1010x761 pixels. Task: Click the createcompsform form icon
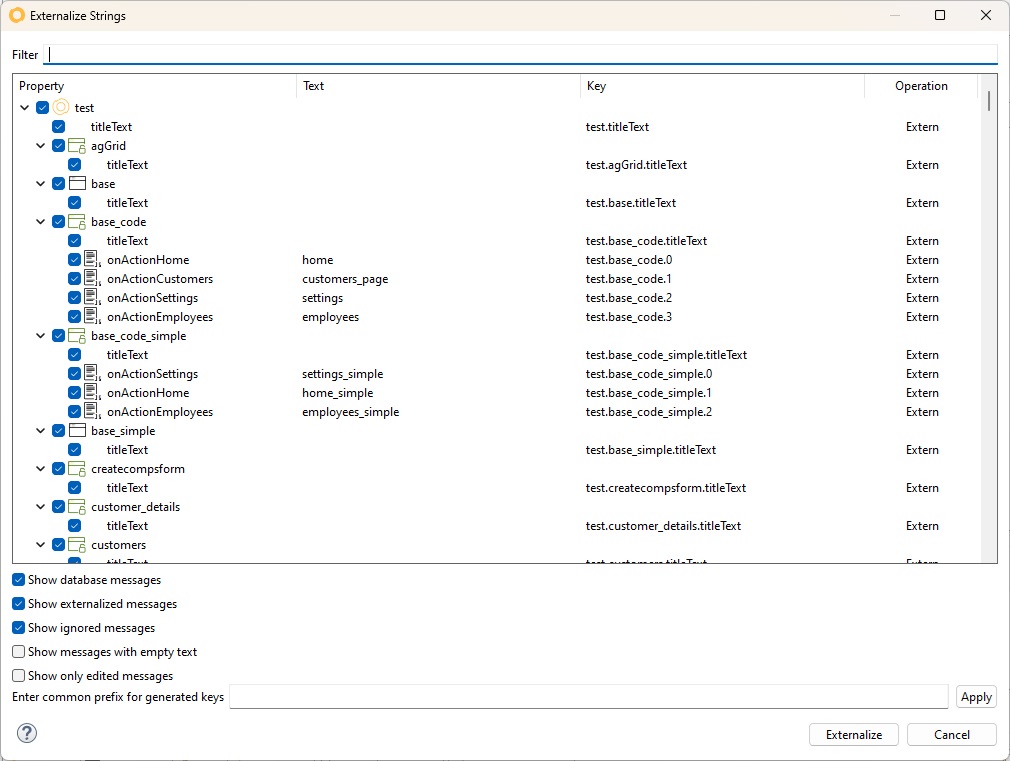77,469
